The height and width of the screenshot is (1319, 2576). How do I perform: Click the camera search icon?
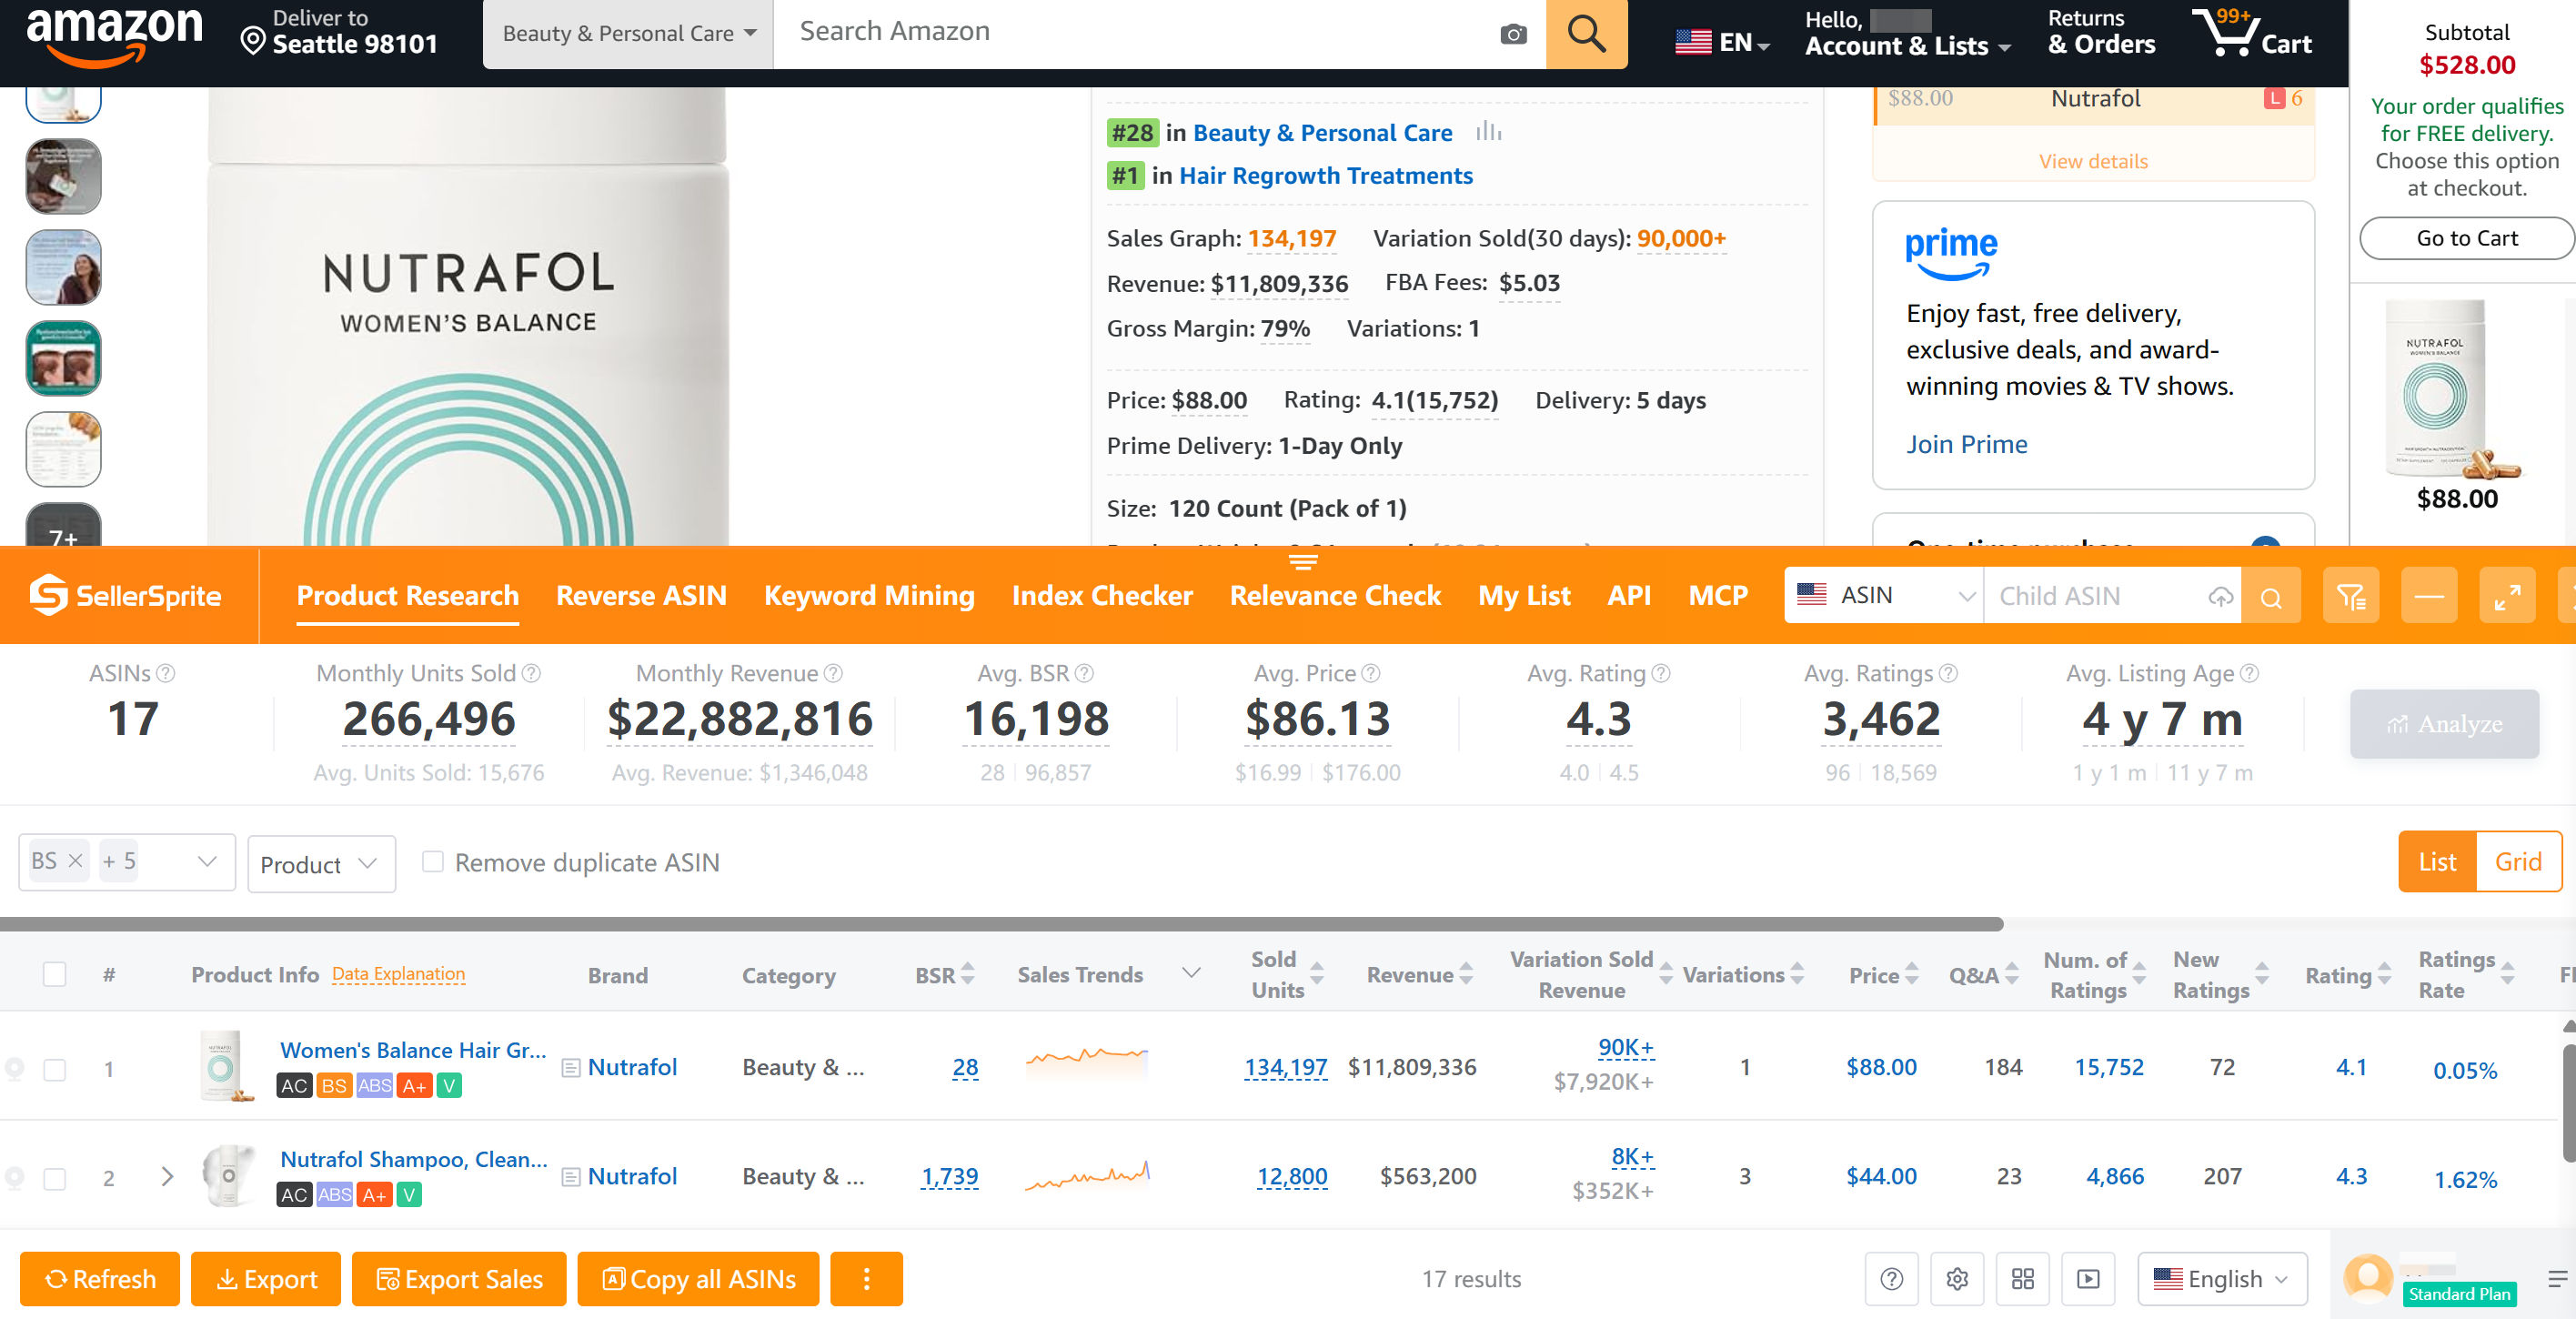[x=1513, y=34]
